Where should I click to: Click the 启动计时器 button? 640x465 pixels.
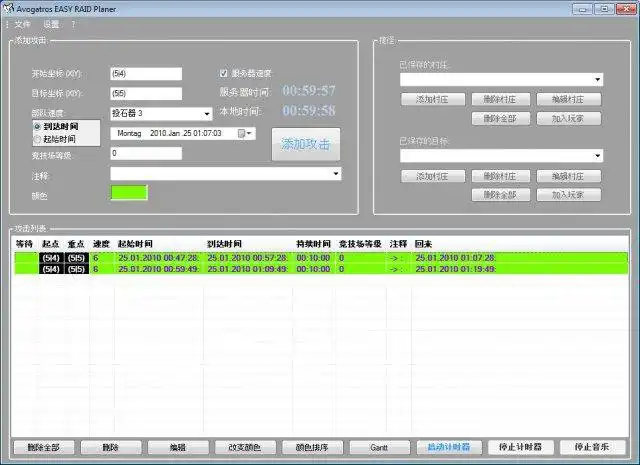click(449, 447)
